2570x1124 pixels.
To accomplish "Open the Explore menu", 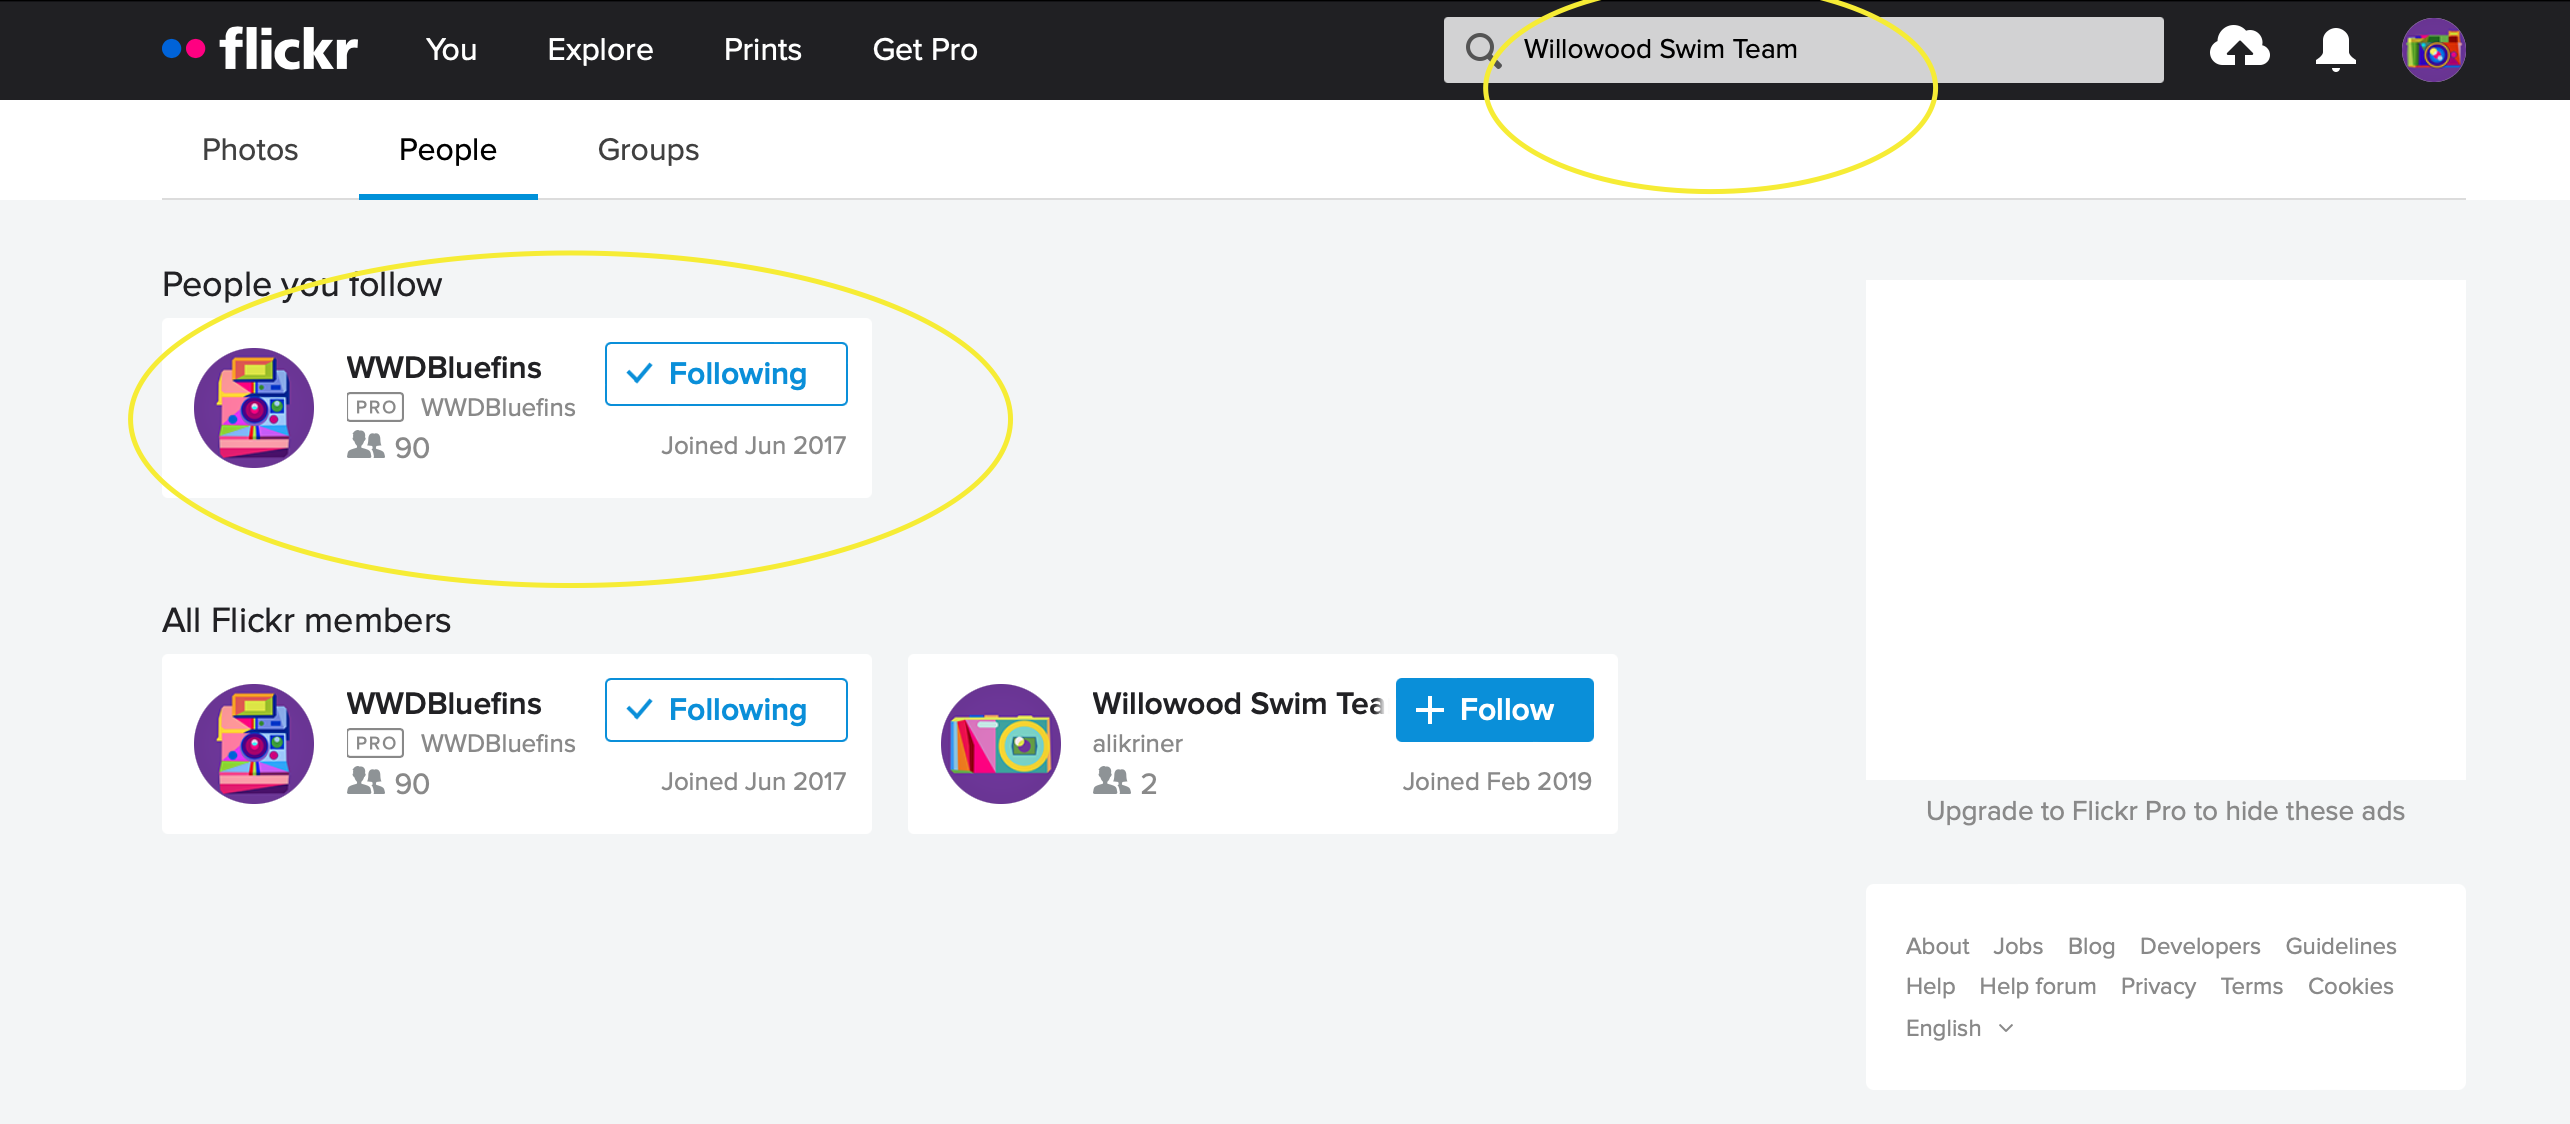I will (600, 49).
